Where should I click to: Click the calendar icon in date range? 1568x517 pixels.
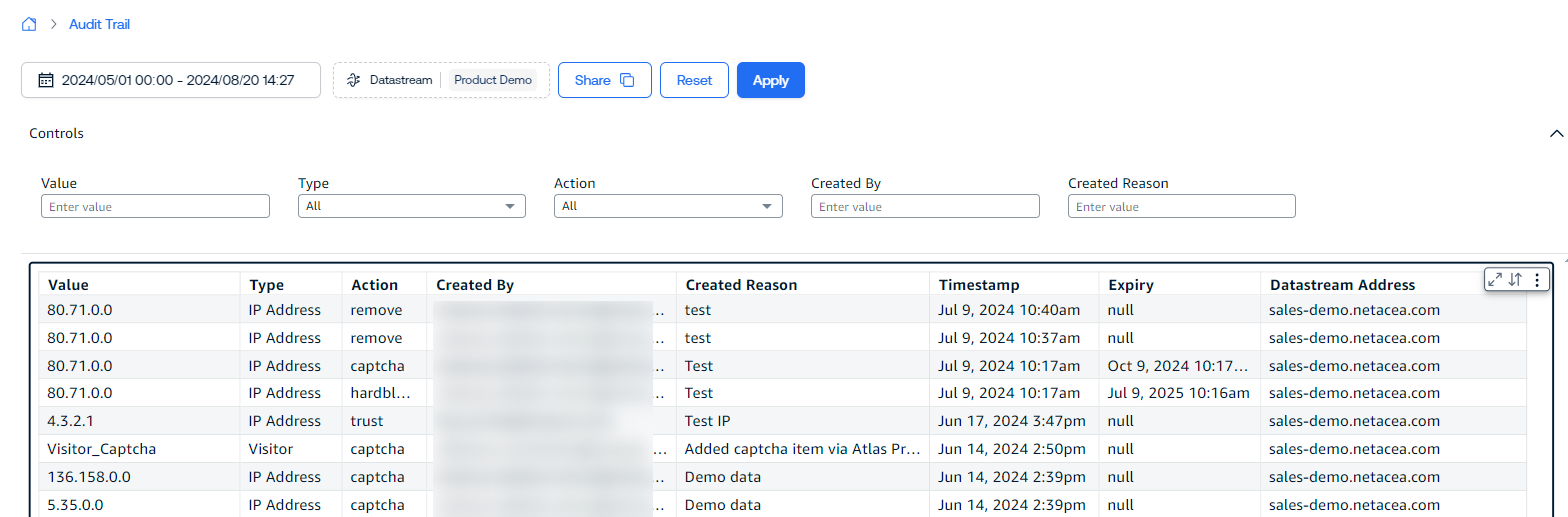(x=45, y=80)
